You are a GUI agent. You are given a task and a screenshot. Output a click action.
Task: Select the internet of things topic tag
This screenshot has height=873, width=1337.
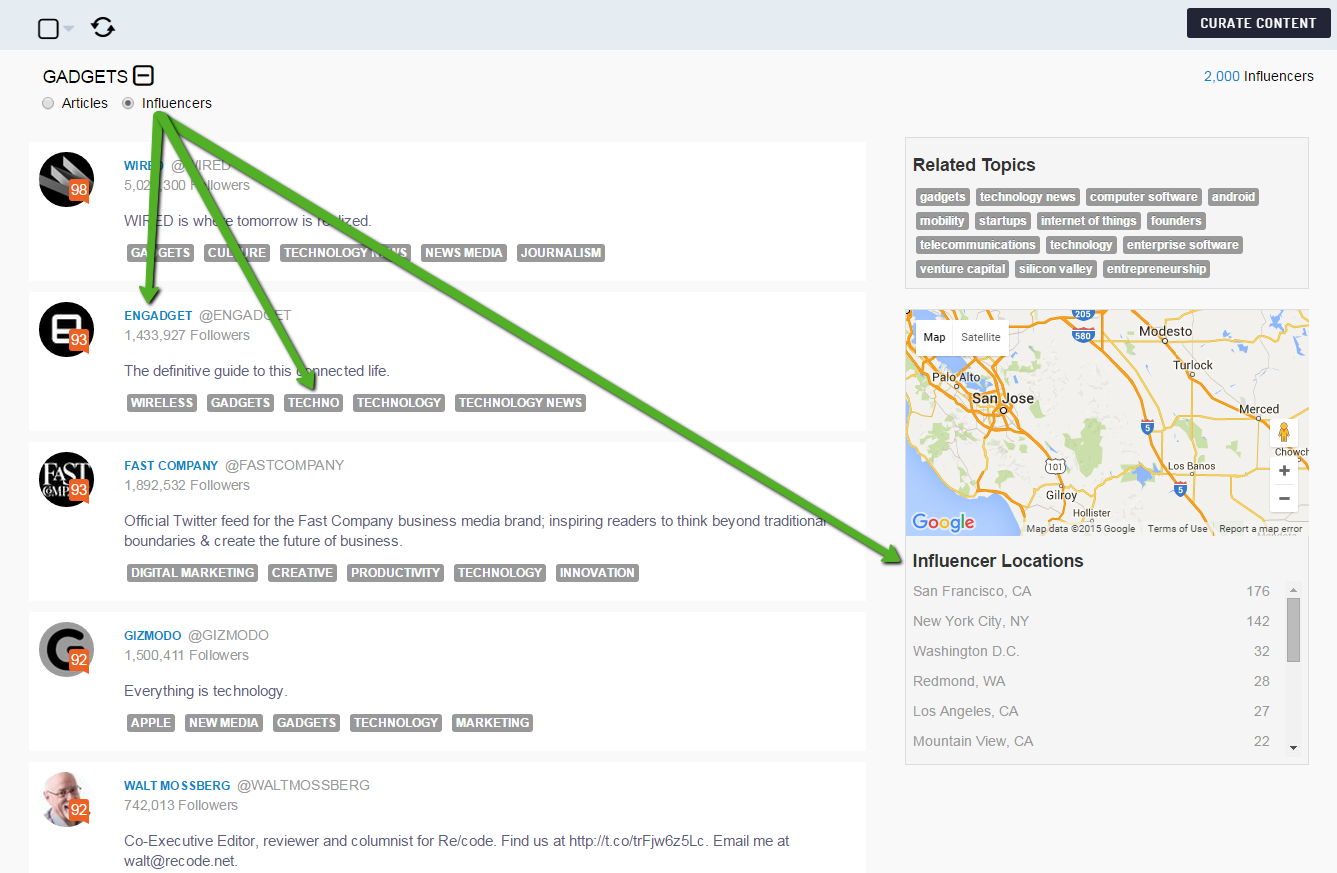1089,221
